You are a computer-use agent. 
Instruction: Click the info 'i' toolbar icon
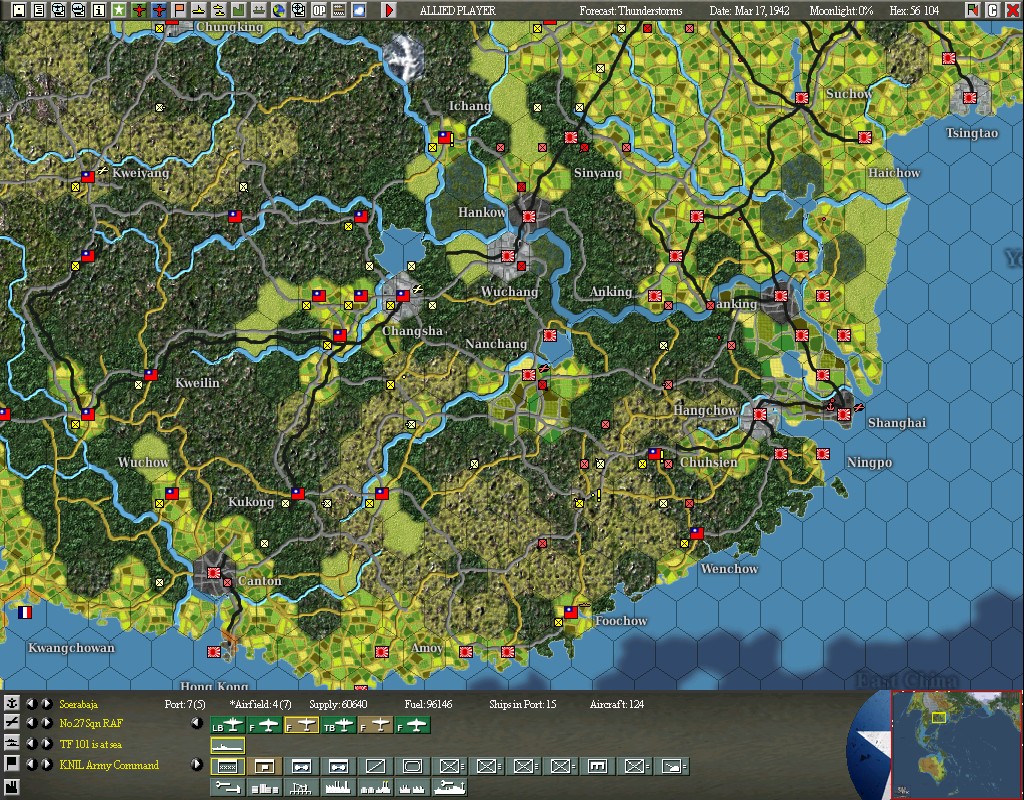point(99,10)
